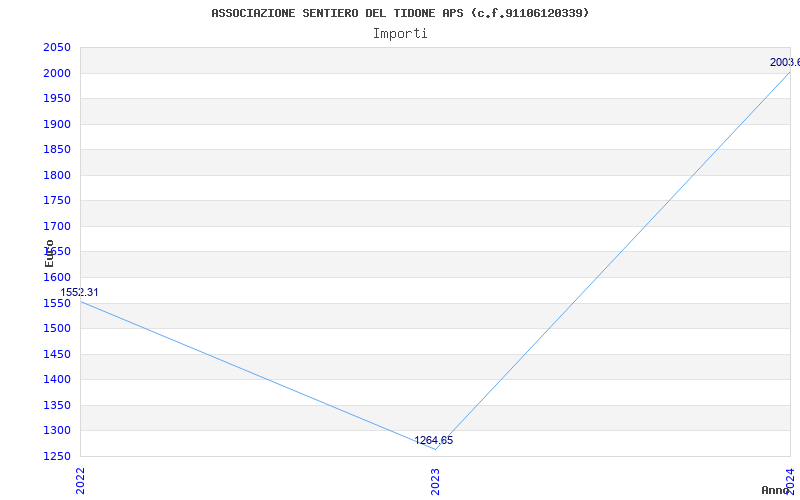This screenshot has width=800, height=500.
Task: Click the 1500 y-axis value
Action: click(57, 329)
